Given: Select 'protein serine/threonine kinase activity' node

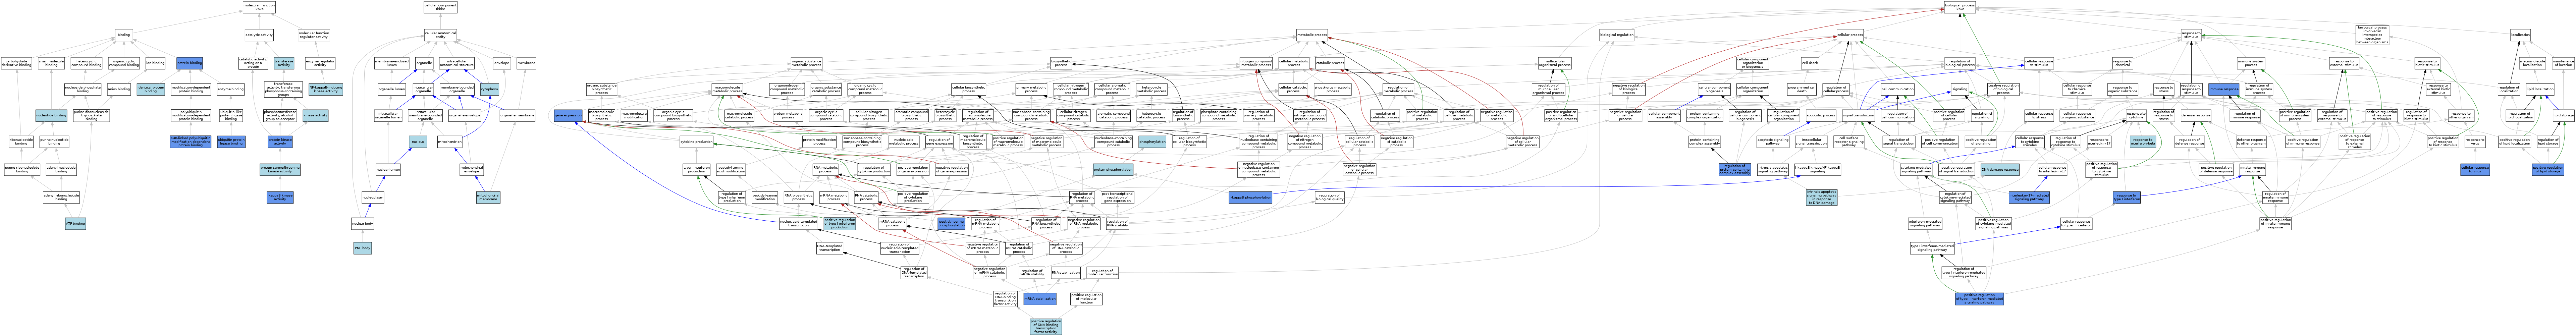Looking at the screenshot, I should coord(280,170).
